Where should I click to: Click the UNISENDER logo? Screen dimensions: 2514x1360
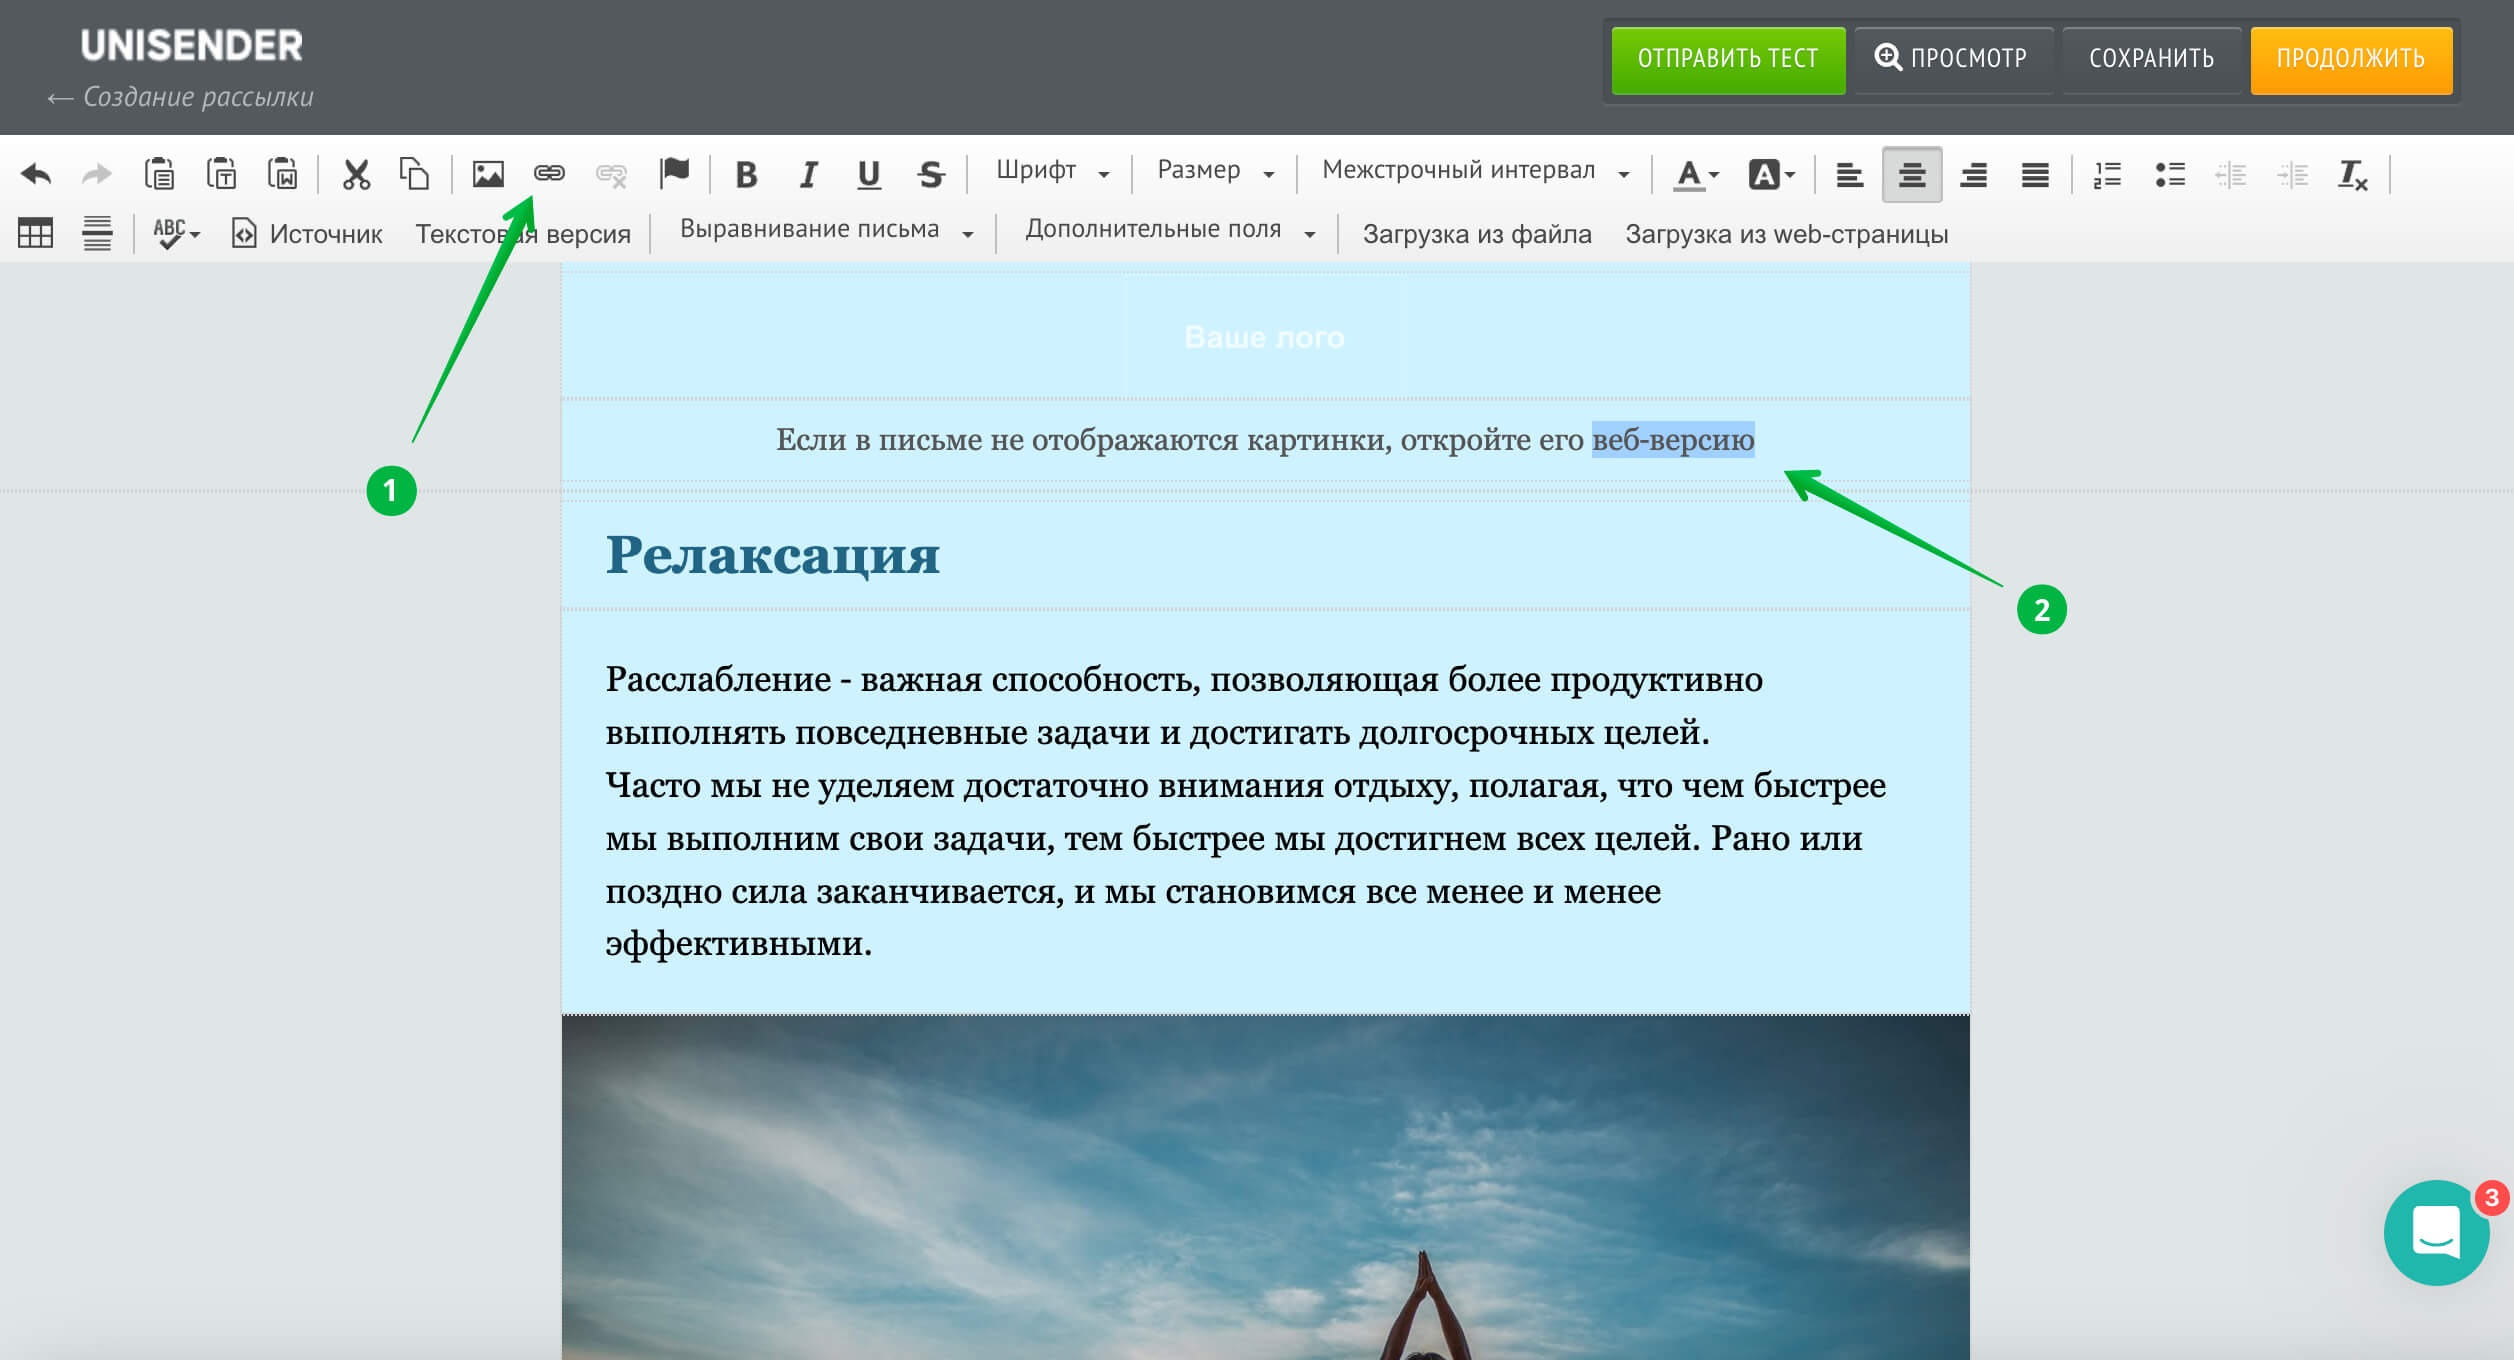point(191,46)
